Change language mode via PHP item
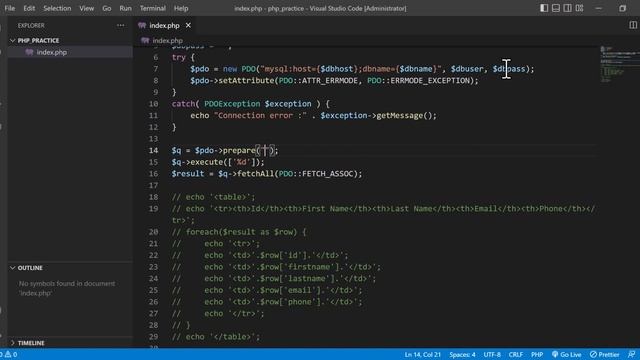The height and width of the screenshot is (360, 640). point(537,354)
